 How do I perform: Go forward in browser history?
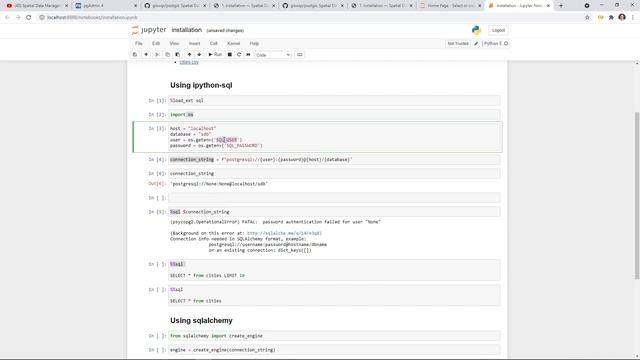[18, 18]
